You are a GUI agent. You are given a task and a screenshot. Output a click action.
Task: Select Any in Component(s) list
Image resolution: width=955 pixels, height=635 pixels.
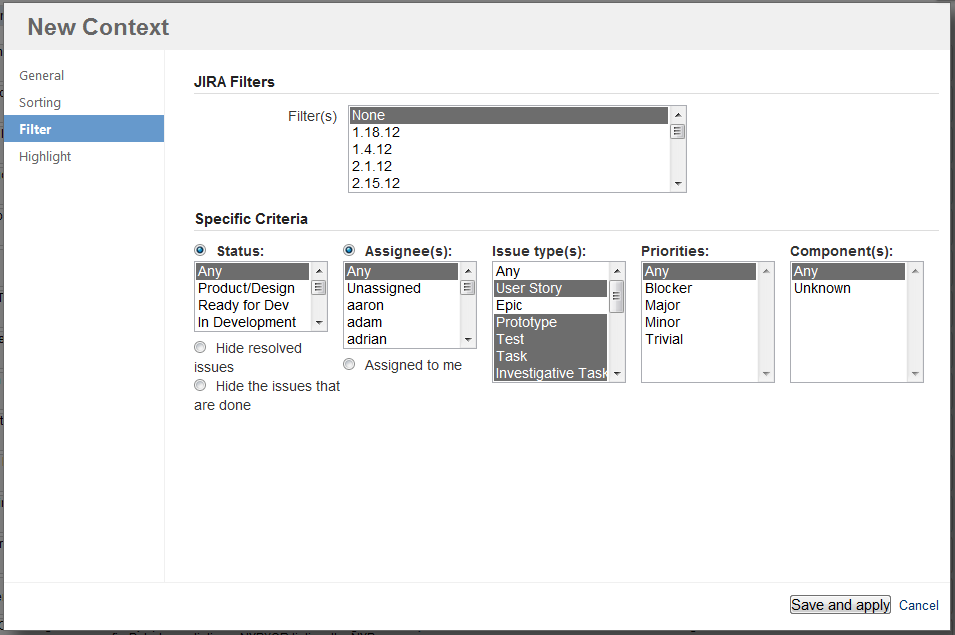(x=848, y=272)
